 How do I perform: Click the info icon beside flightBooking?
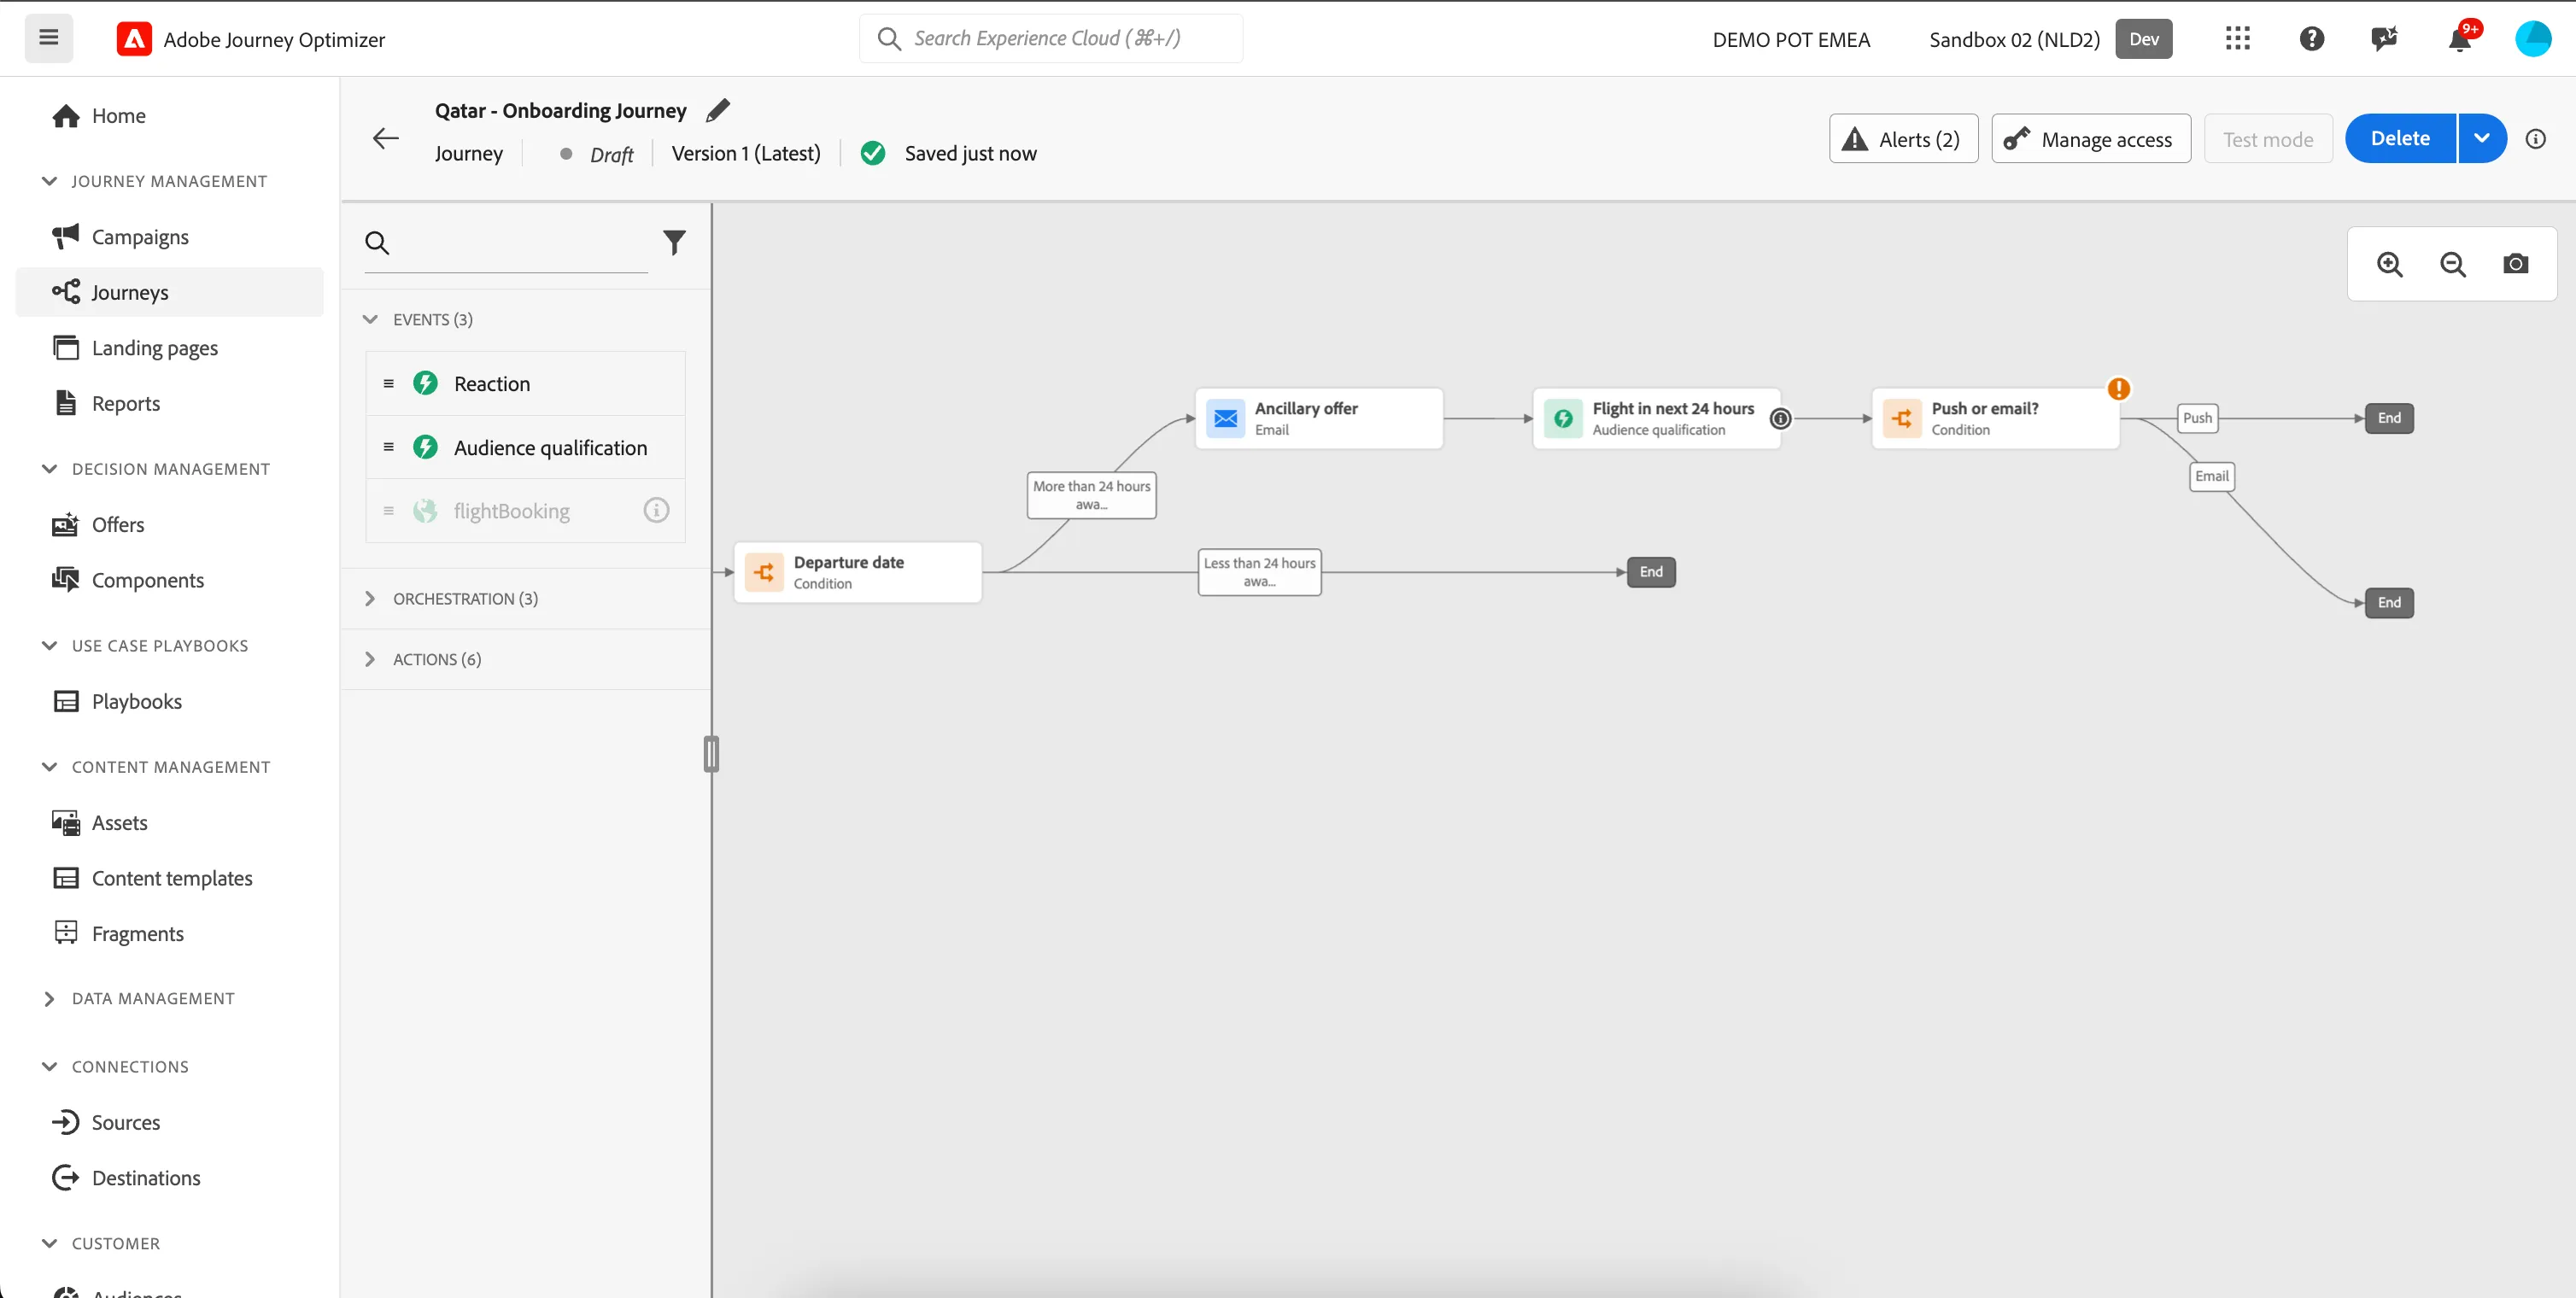point(656,510)
